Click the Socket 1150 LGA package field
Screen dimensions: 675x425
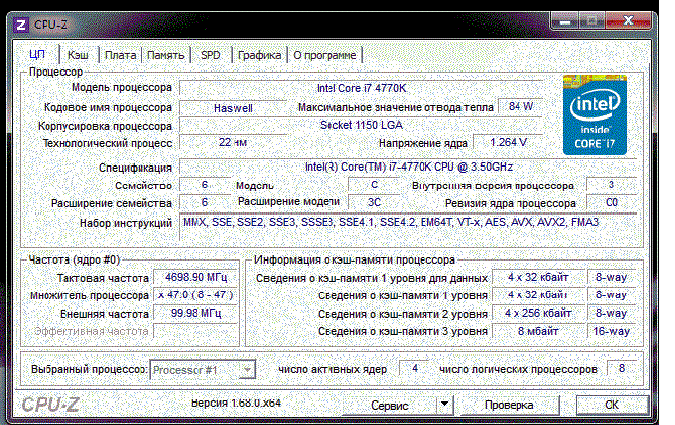(x=361, y=125)
